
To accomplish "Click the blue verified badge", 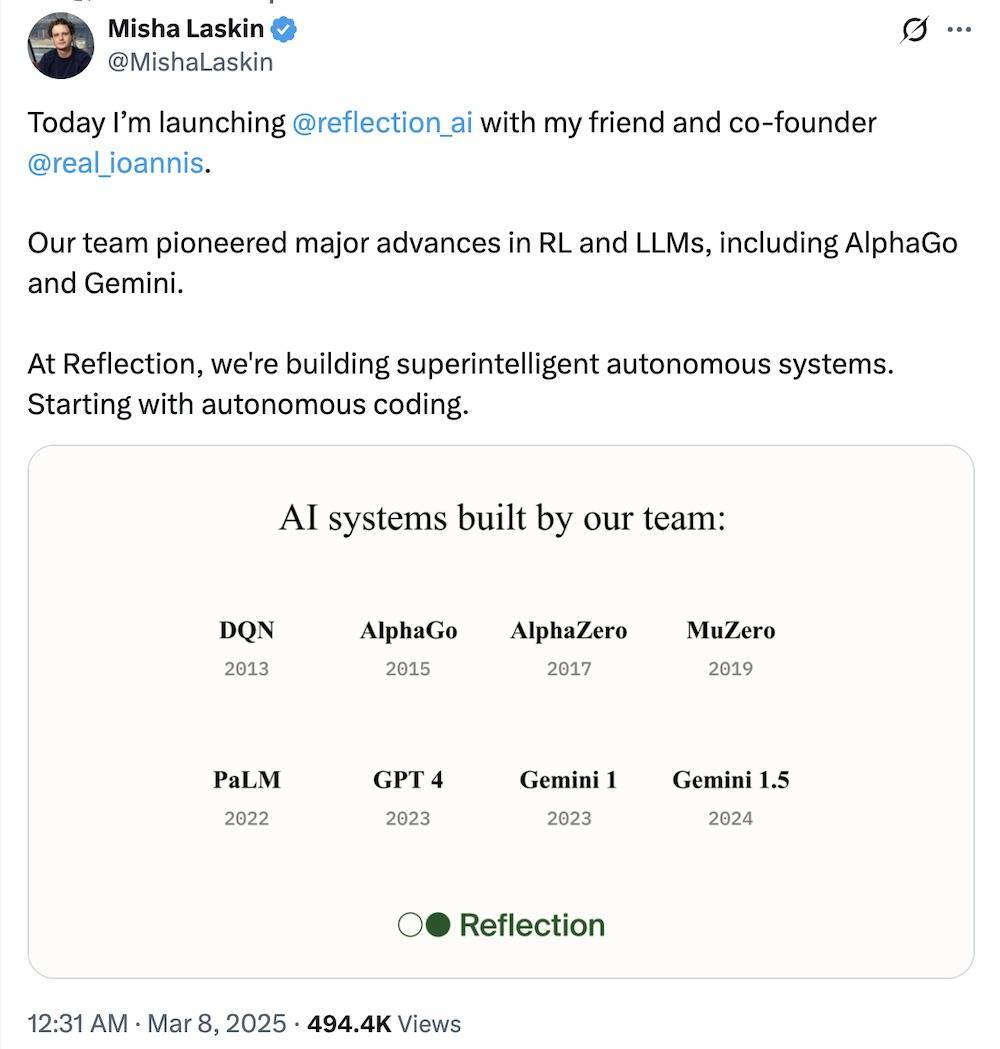I will click(285, 31).
